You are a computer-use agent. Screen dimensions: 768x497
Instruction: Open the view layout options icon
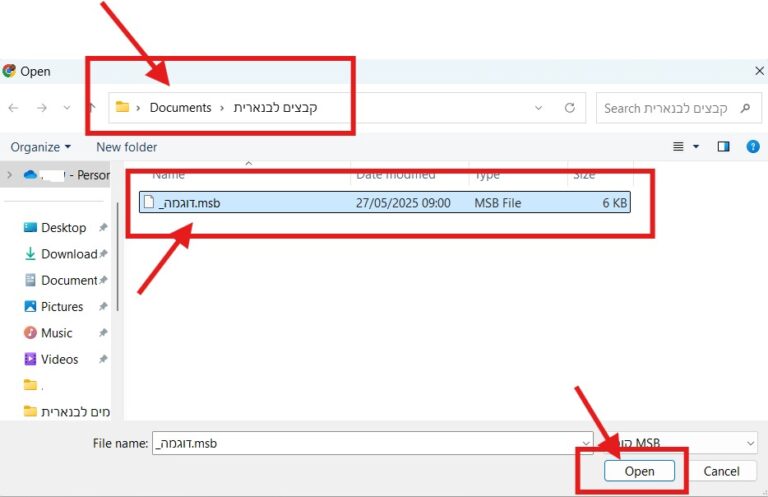pos(680,147)
